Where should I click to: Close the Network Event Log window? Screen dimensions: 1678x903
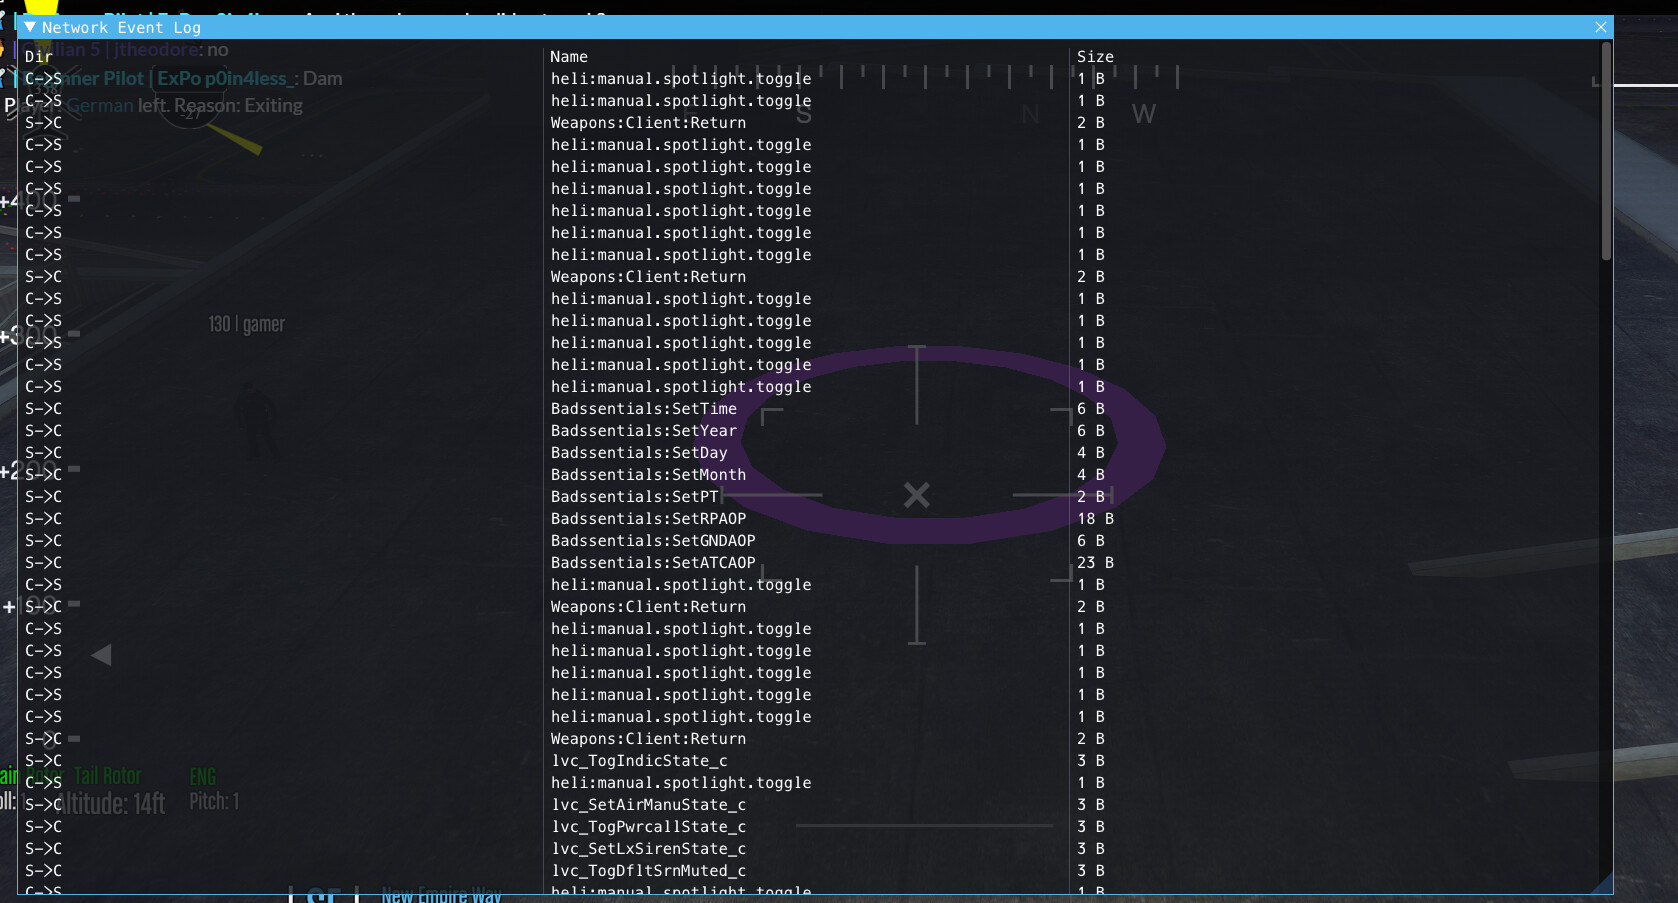pyautogui.click(x=1600, y=27)
